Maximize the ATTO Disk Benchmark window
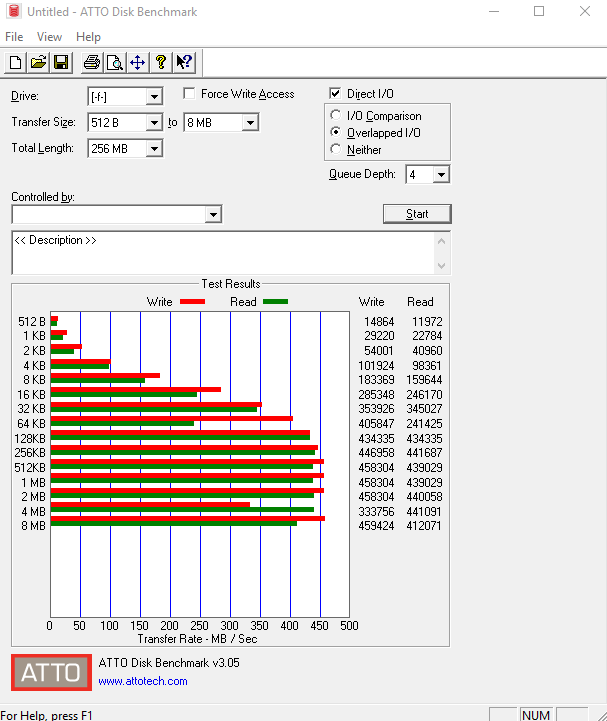The width and height of the screenshot is (607, 721). tap(539, 11)
